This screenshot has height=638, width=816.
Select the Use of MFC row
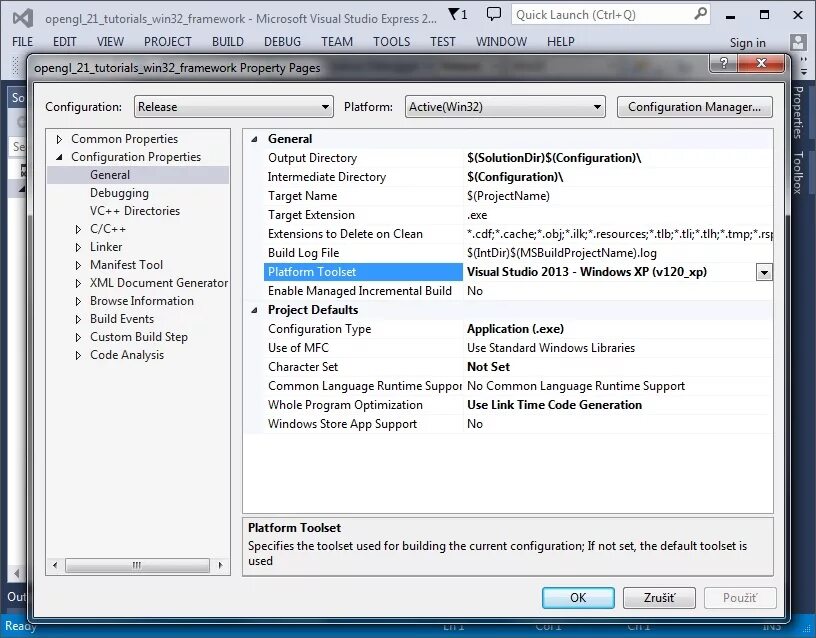click(518, 348)
